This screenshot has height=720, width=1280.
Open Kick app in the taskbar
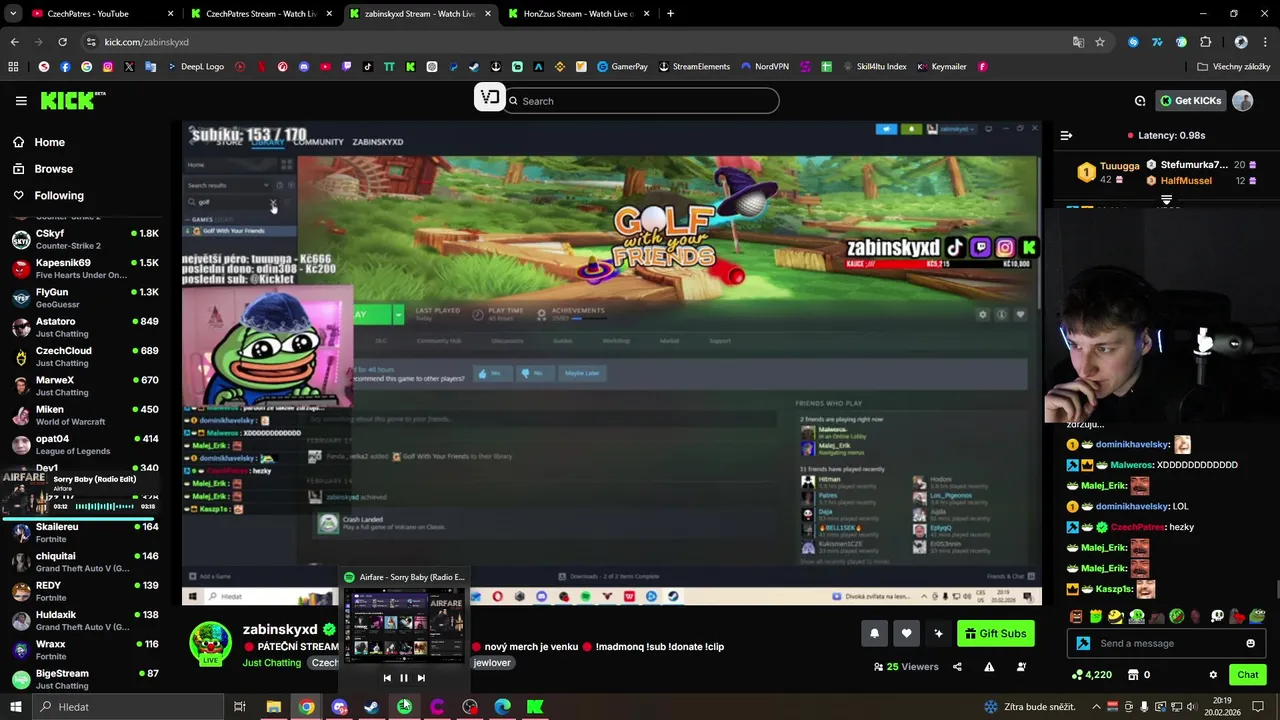point(535,707)
